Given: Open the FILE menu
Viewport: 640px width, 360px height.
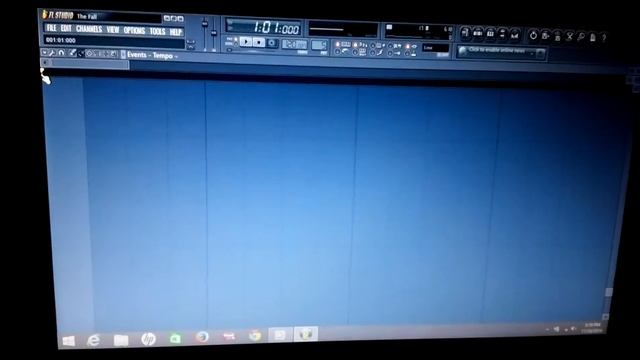Looking at the screenshot, I should coord(51,28).
